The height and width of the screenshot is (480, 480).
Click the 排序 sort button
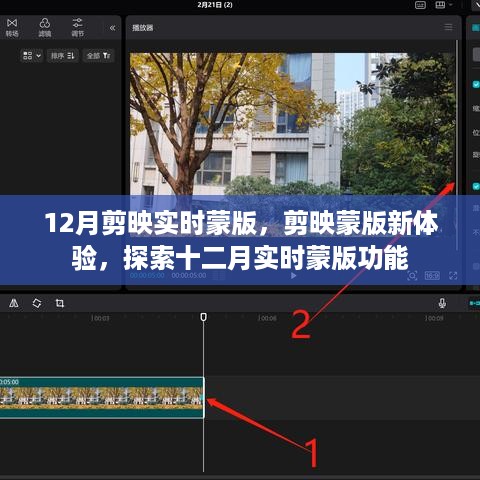tap(63, 56)
